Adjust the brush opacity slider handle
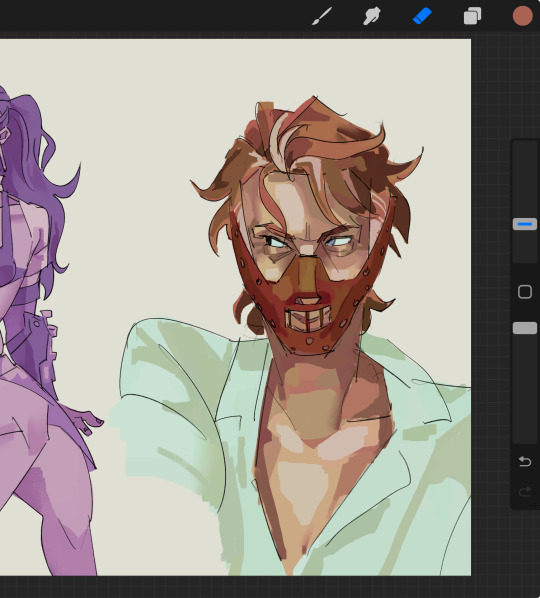 [x=525, y=328]
